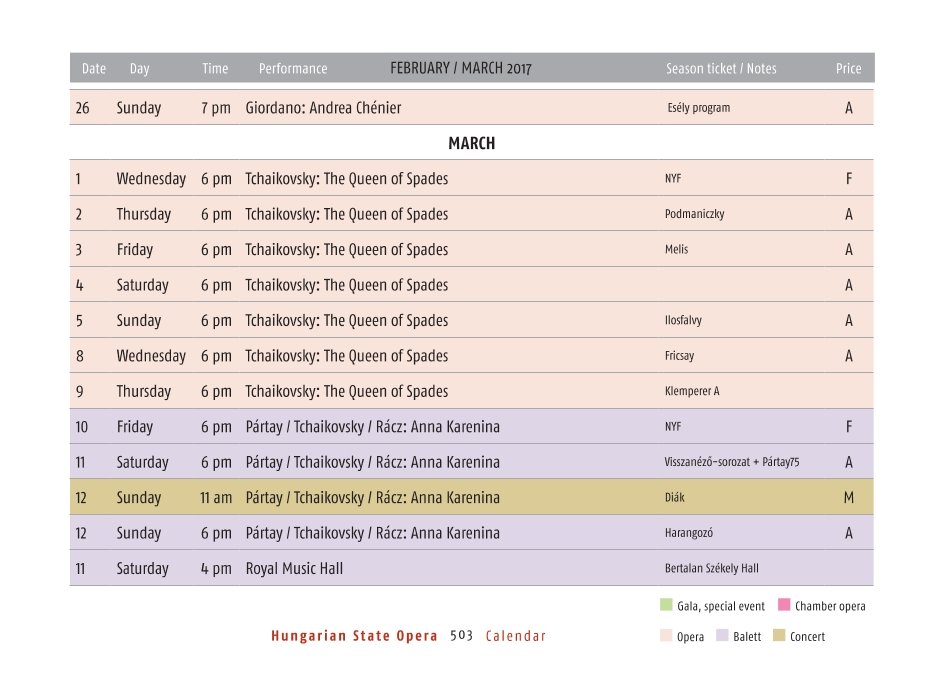Viewport: 944px width, 679px height.
Task: Select the Esély program note
Action: [x=698, y=108]
